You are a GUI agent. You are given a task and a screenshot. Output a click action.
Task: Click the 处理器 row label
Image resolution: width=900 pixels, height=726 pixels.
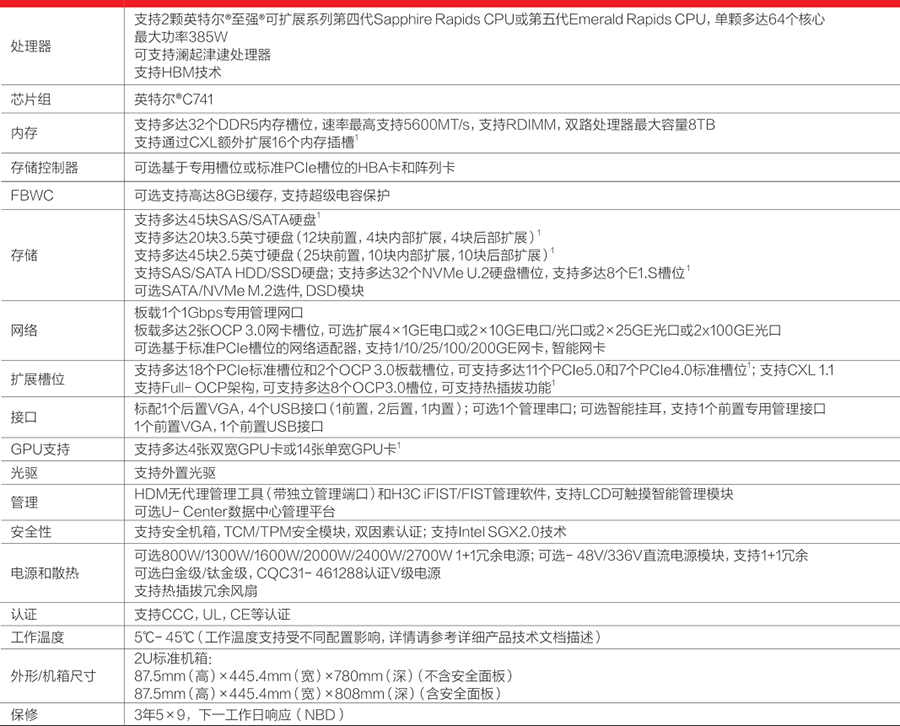31,46
